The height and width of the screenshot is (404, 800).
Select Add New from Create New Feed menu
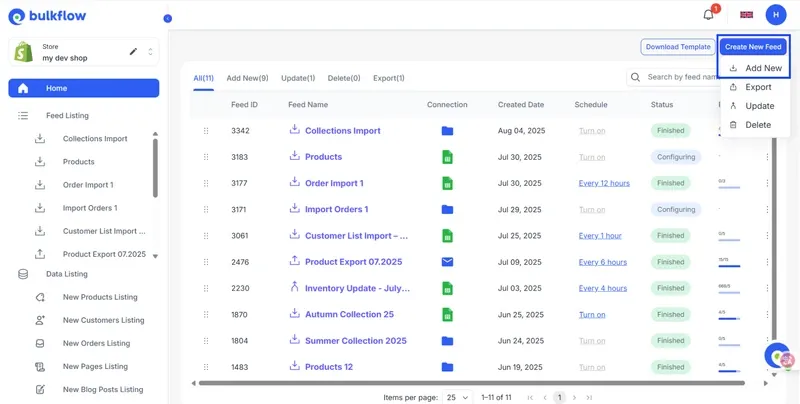pos(755,68)
